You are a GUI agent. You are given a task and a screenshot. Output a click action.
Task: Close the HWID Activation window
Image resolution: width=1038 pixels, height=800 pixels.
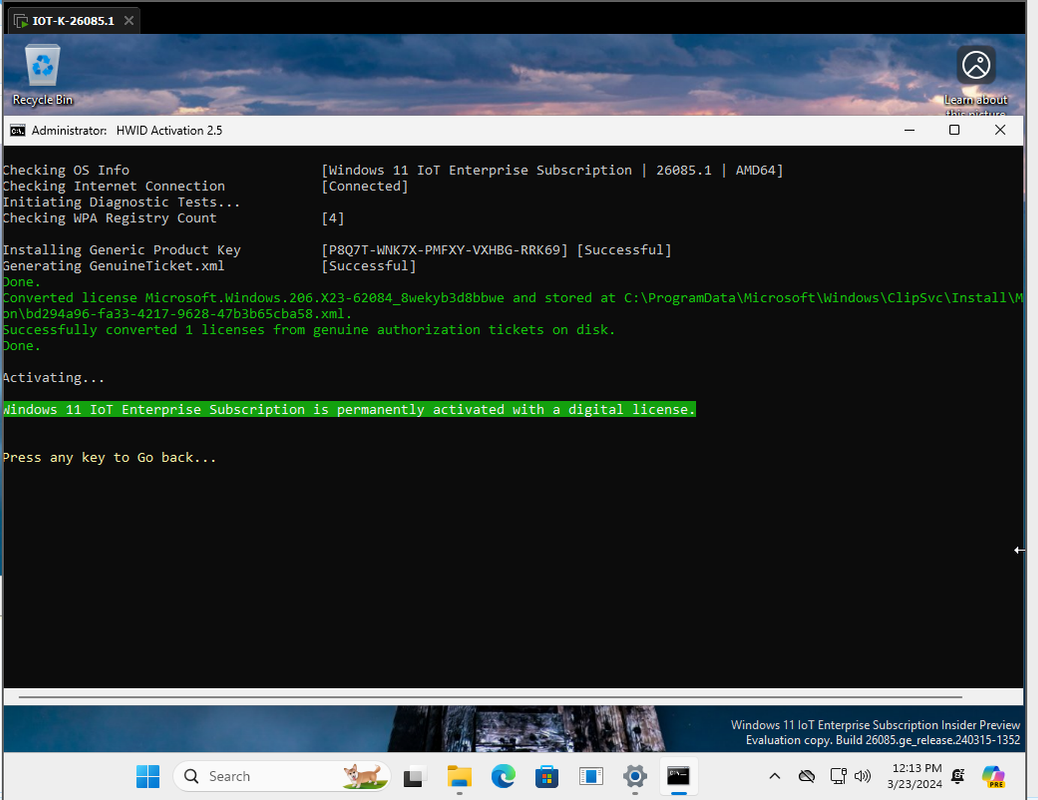1000,130
